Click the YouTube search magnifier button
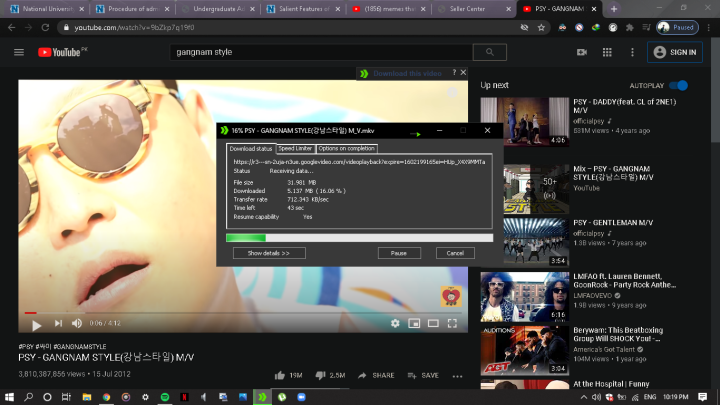Viewport: 720px width, 405px height. click(x=489, y=52)
